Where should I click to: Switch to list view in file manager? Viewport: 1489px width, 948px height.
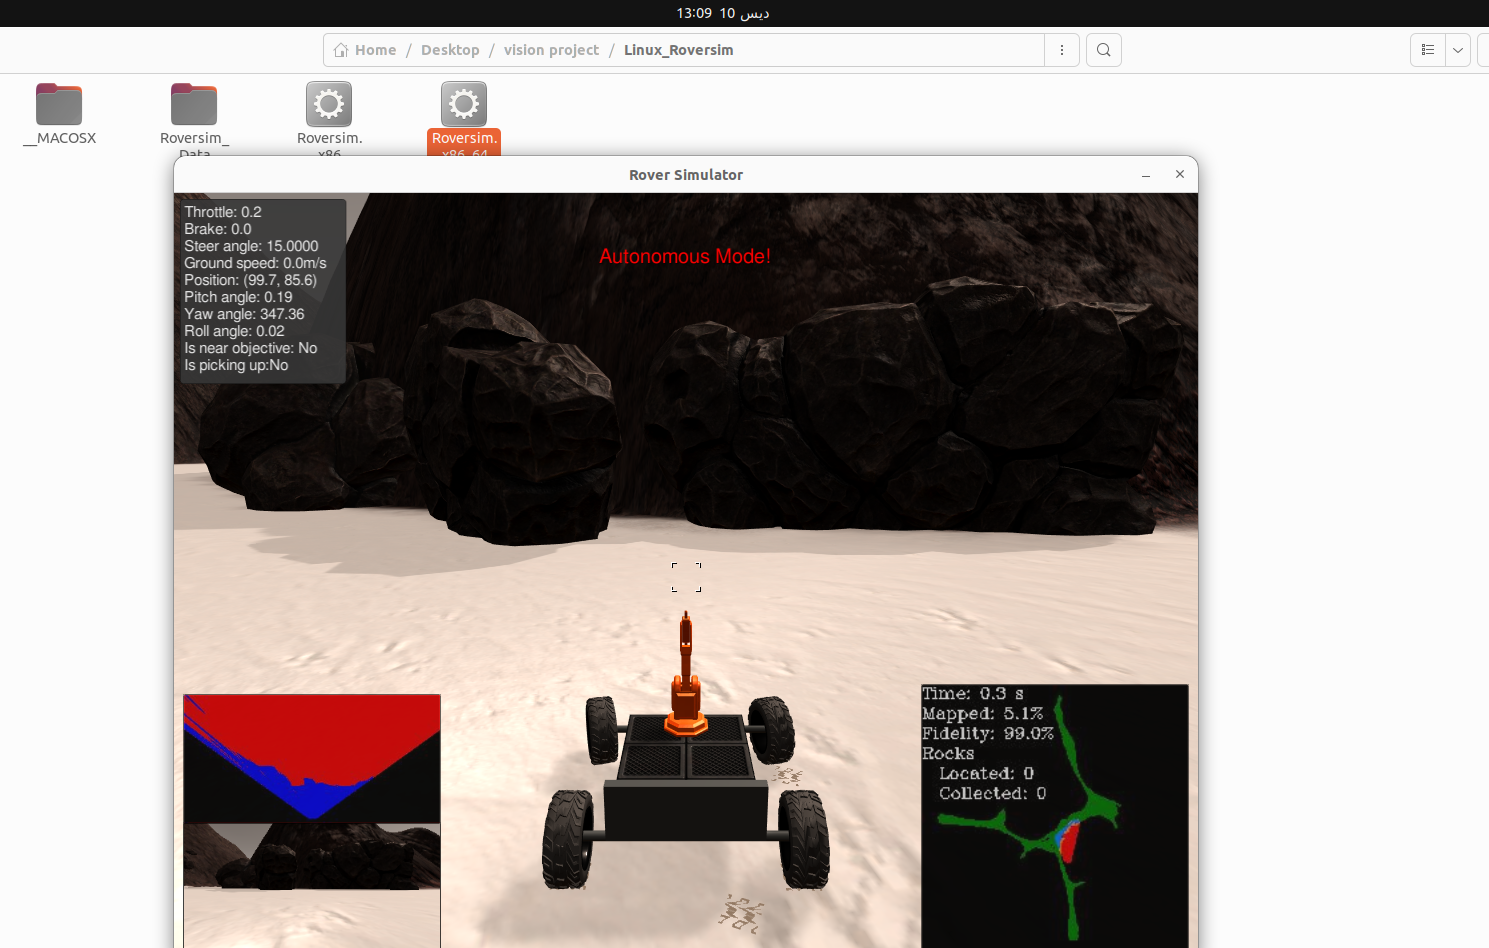[1428, 50]
